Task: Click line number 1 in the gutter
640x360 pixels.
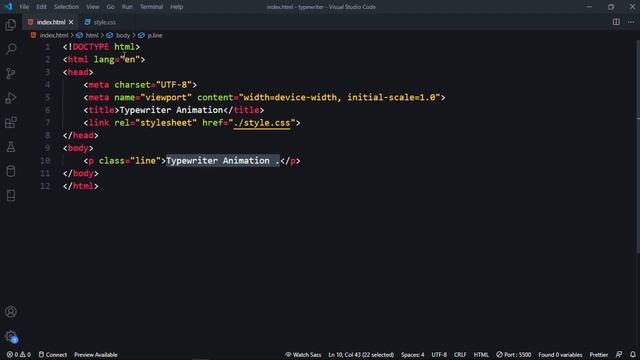Action: pos(47,47)
